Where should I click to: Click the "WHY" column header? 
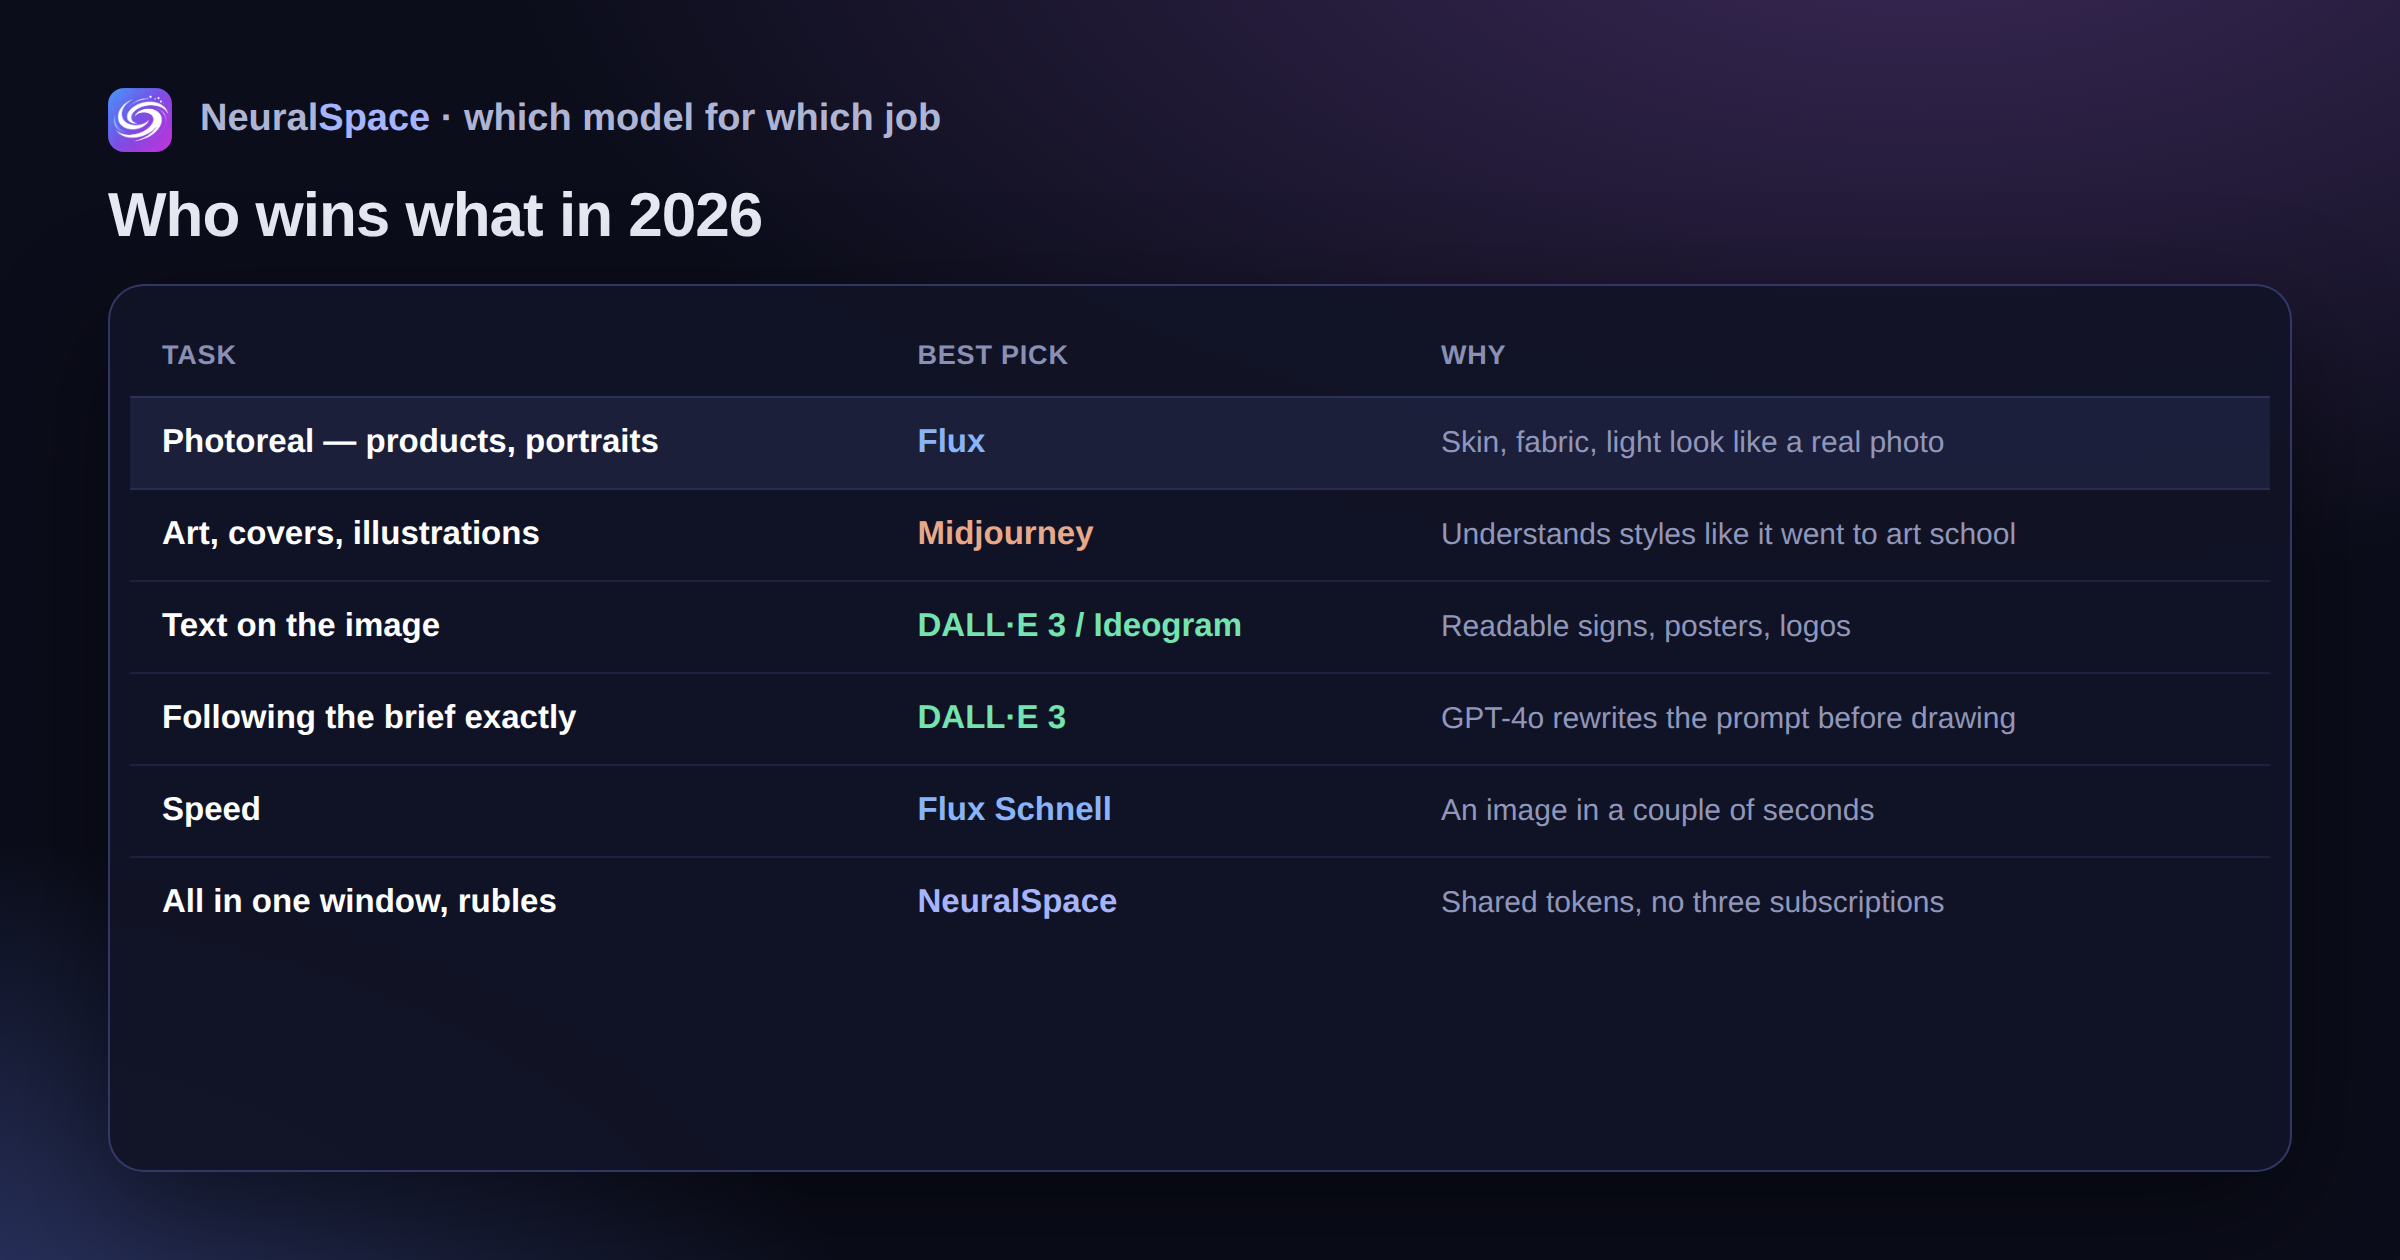[x=1473, y=355]
